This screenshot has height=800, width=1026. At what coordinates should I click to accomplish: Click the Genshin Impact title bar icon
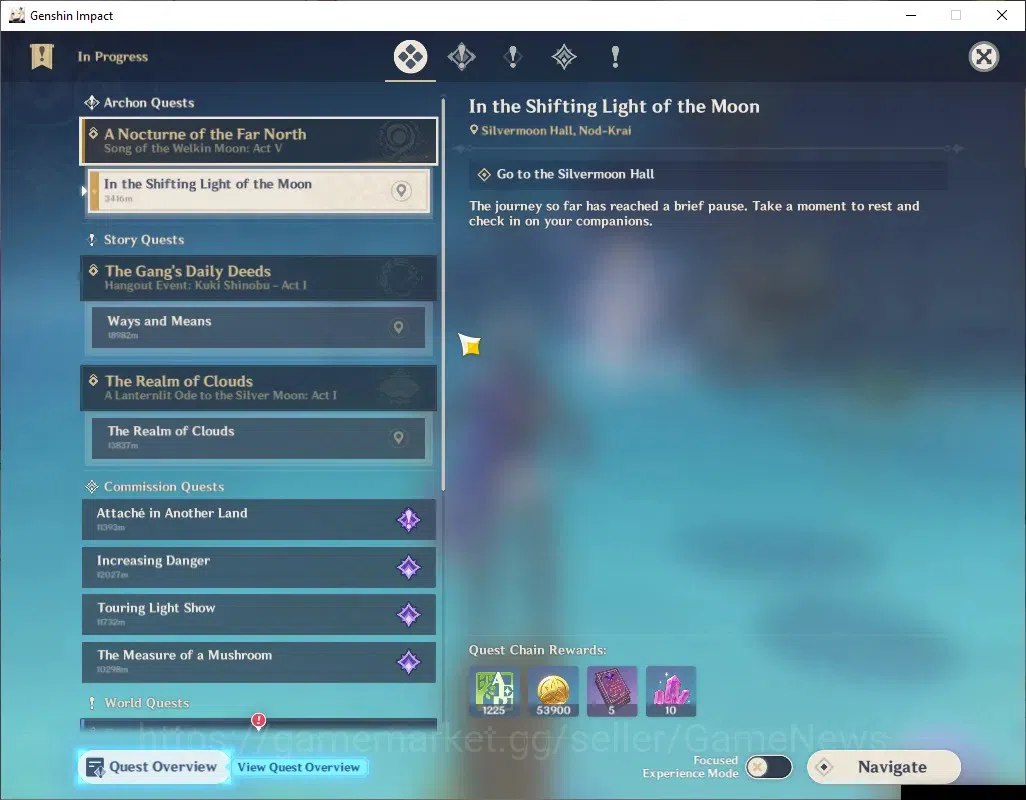17,15
